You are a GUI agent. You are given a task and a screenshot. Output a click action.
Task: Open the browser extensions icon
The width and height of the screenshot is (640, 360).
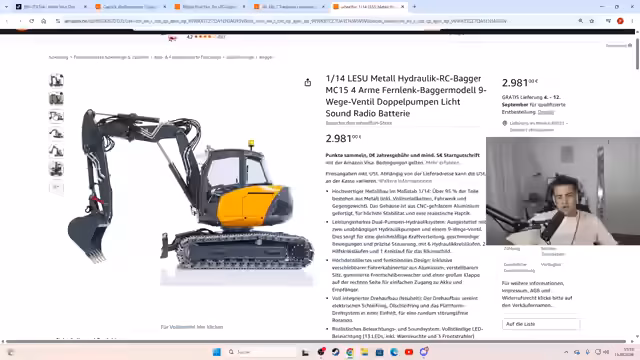(608, 21)
